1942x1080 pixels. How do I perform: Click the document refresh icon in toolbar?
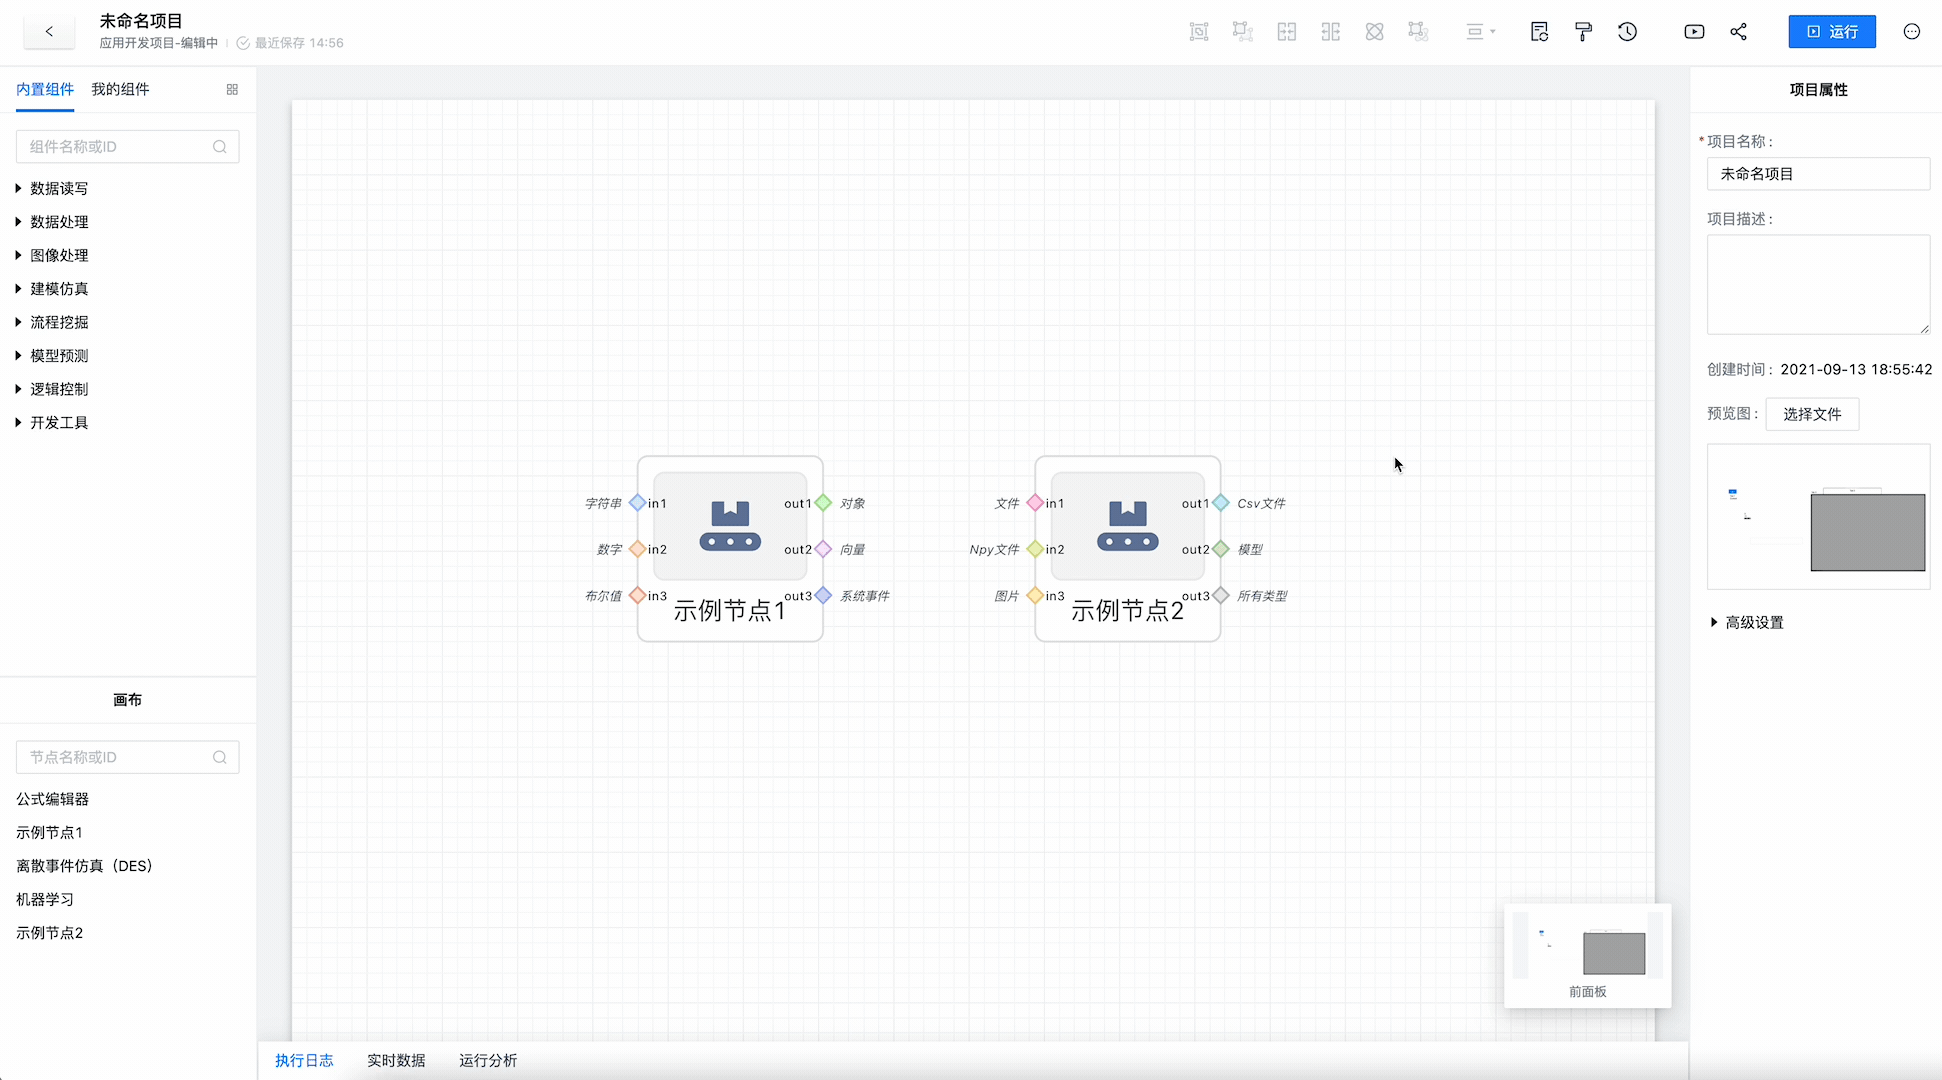[x=1539, y=32]
